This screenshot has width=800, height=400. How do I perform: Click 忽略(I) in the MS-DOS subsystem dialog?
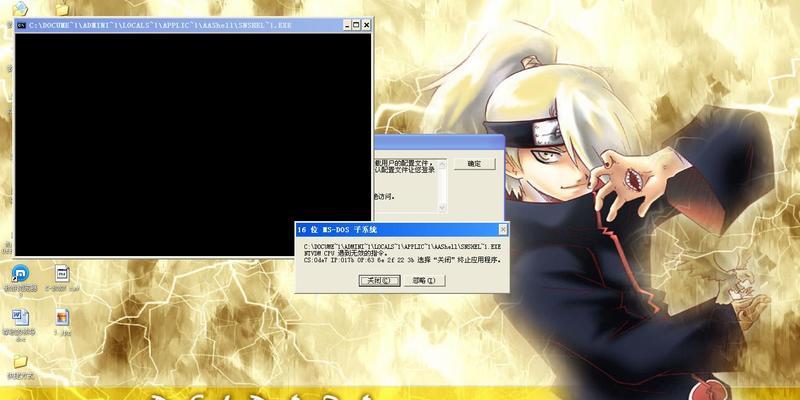(424, 281)
